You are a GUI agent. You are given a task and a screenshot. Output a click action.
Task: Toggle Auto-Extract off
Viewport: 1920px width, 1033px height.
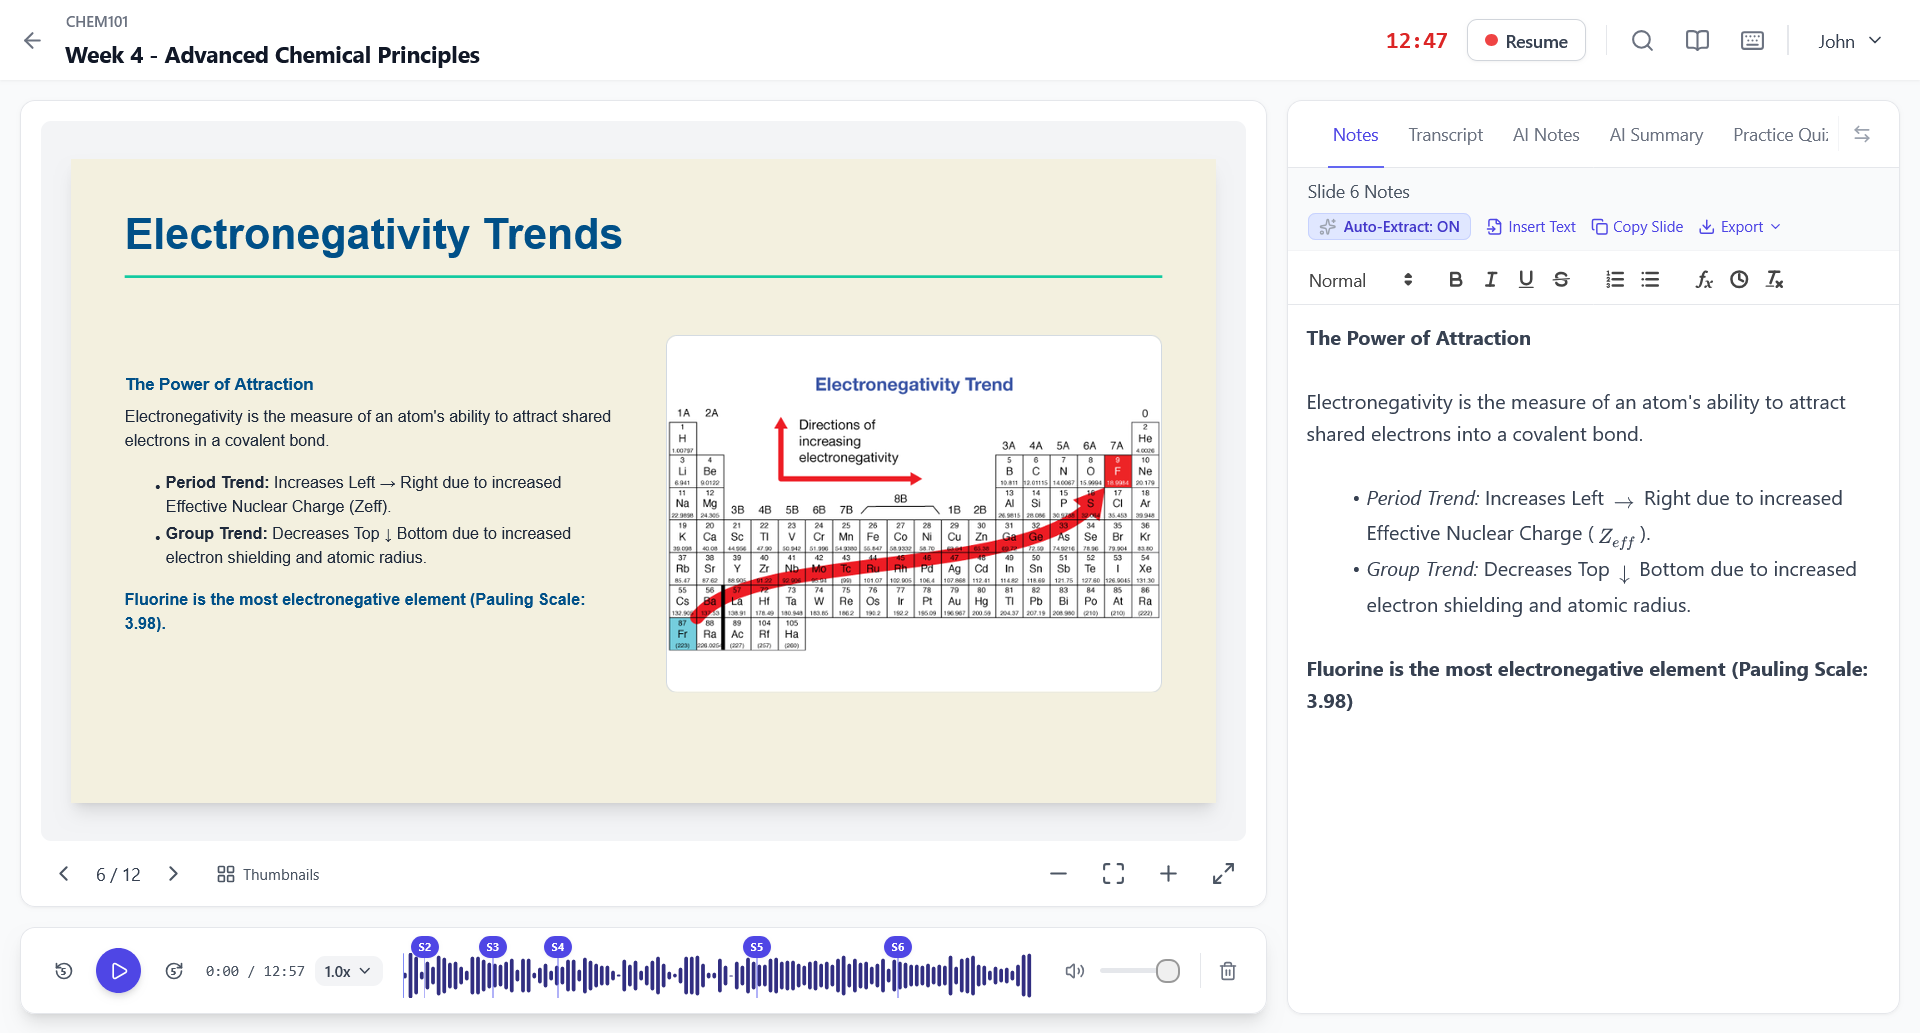(x=1389, y=227)
